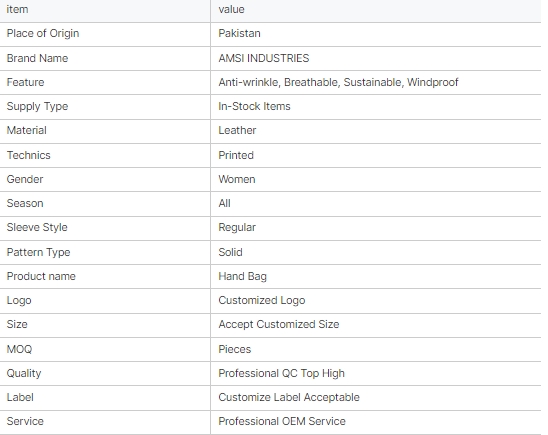Viewport: 548px width, 435px height.
Task: Select the Customize Label Acceptable text
Action: click(x=289, y=397)
